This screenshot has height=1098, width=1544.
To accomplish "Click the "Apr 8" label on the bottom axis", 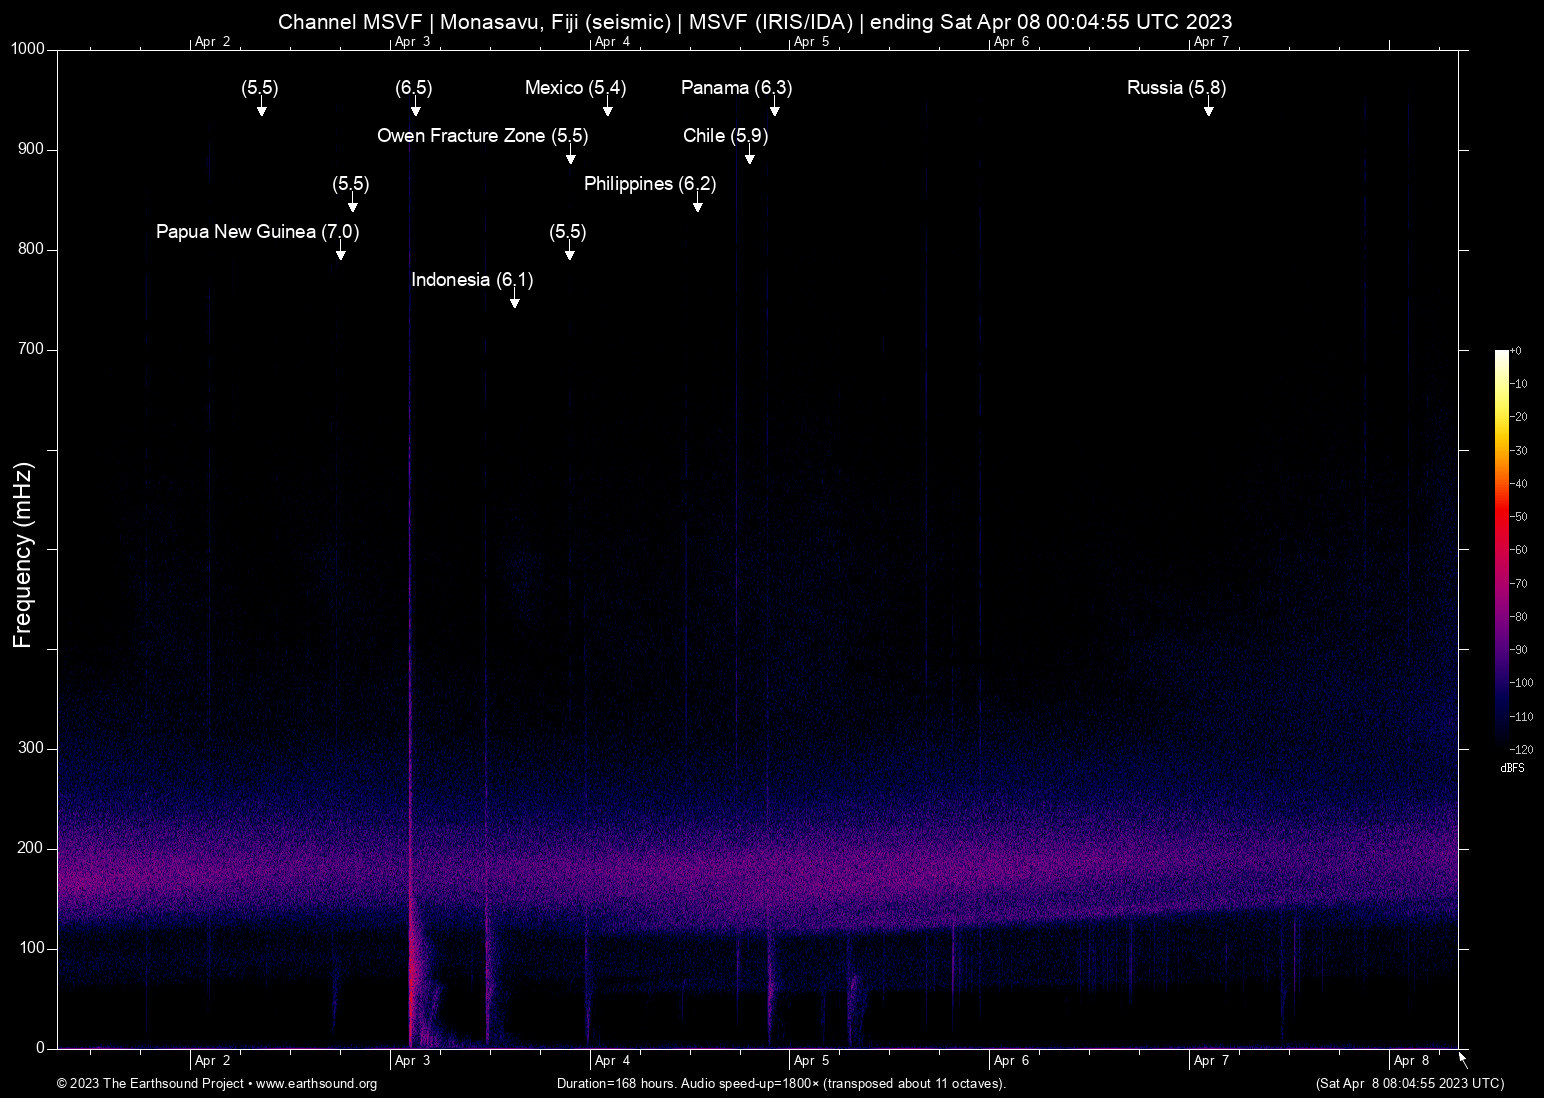I will 1412,1060.
